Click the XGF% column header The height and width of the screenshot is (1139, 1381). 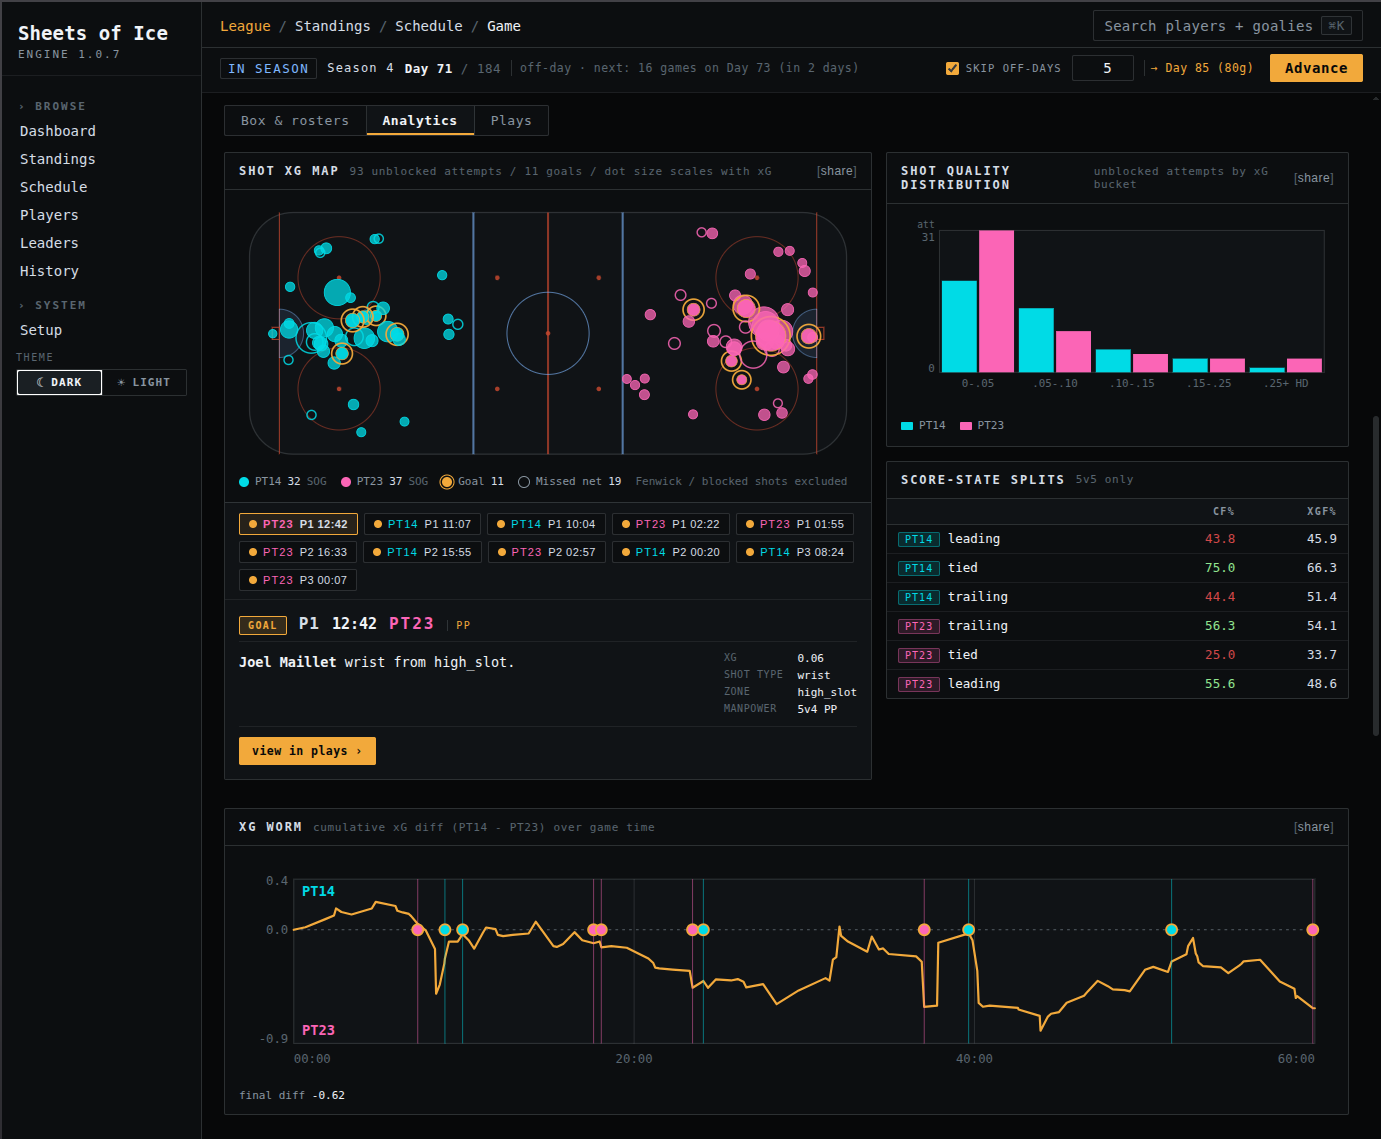(x=1322, y=512)
